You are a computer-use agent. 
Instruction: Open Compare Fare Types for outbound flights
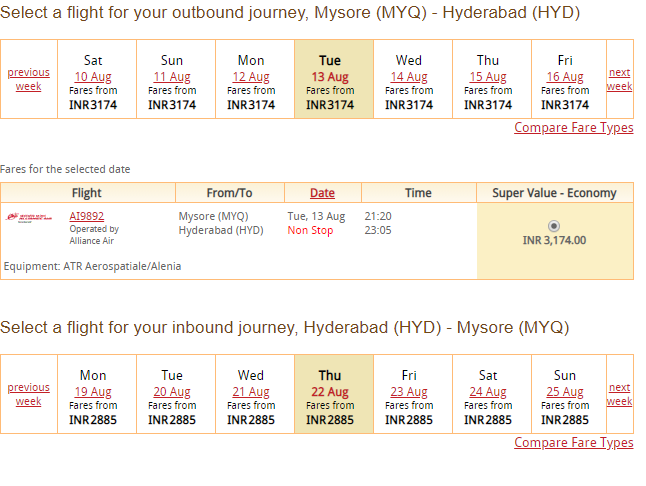(x=573, y=127)
